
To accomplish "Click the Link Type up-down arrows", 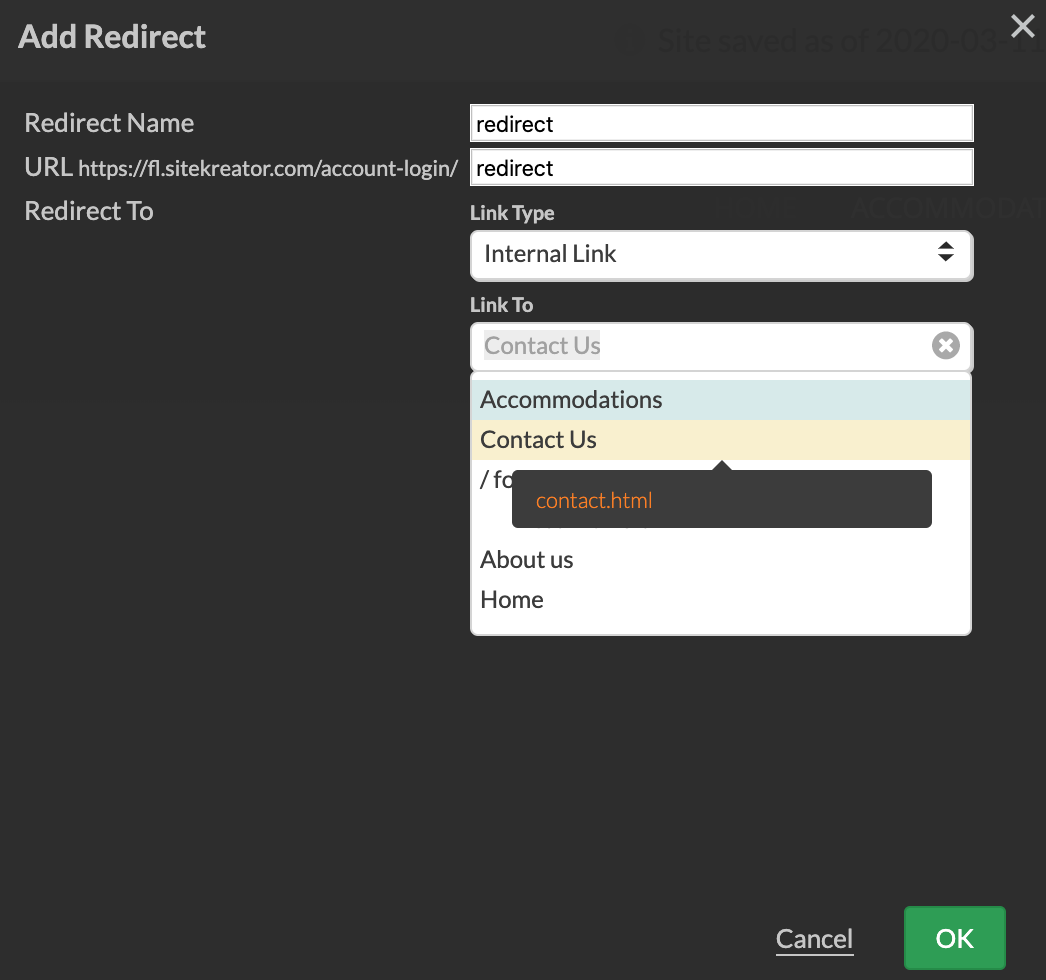I will (945, 253).
